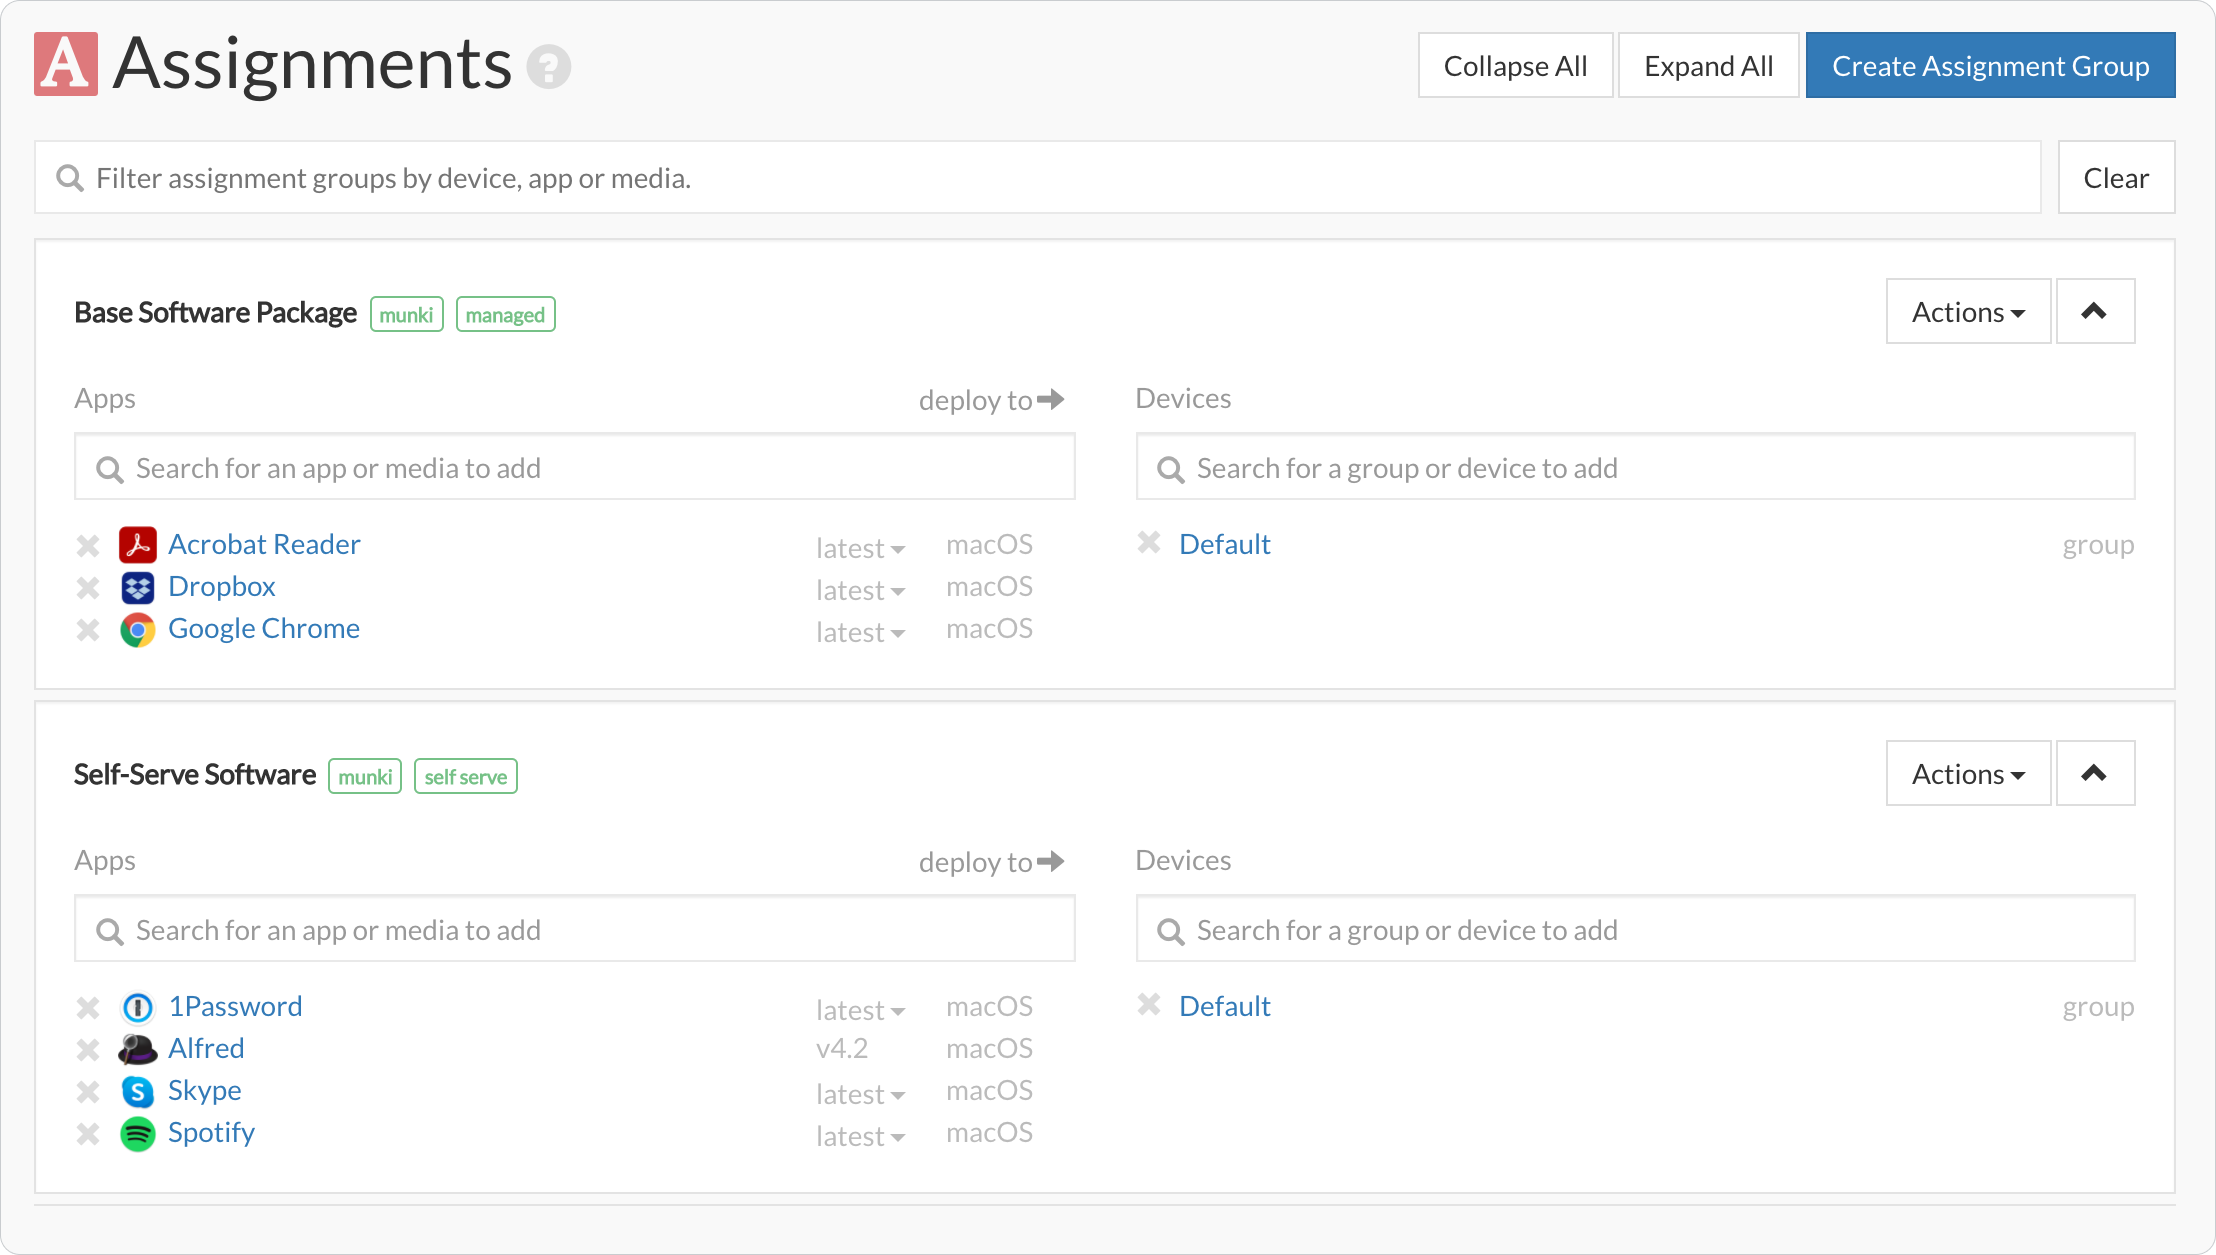
Task: Click the 1Password app icon
Action: (138, 1007)
